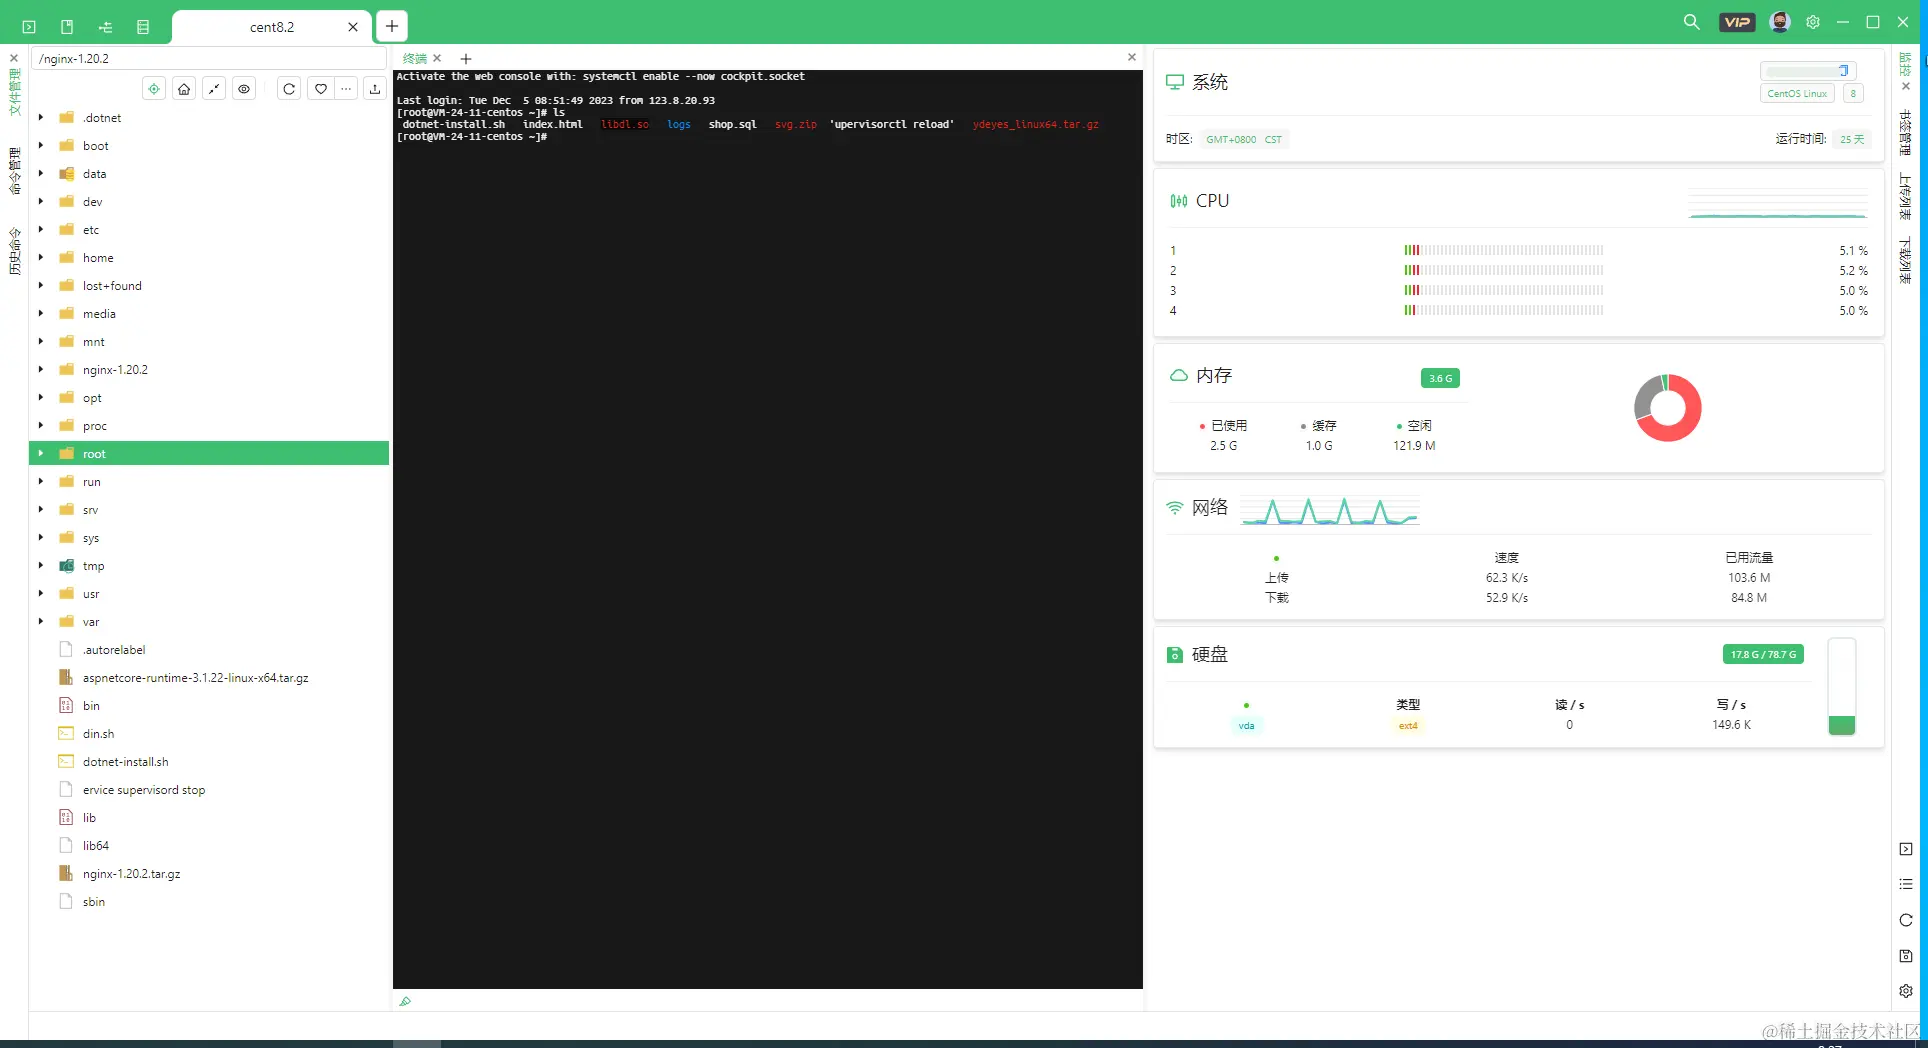
Task: Select the lost+found folder
Action: (x=209, y=285)
